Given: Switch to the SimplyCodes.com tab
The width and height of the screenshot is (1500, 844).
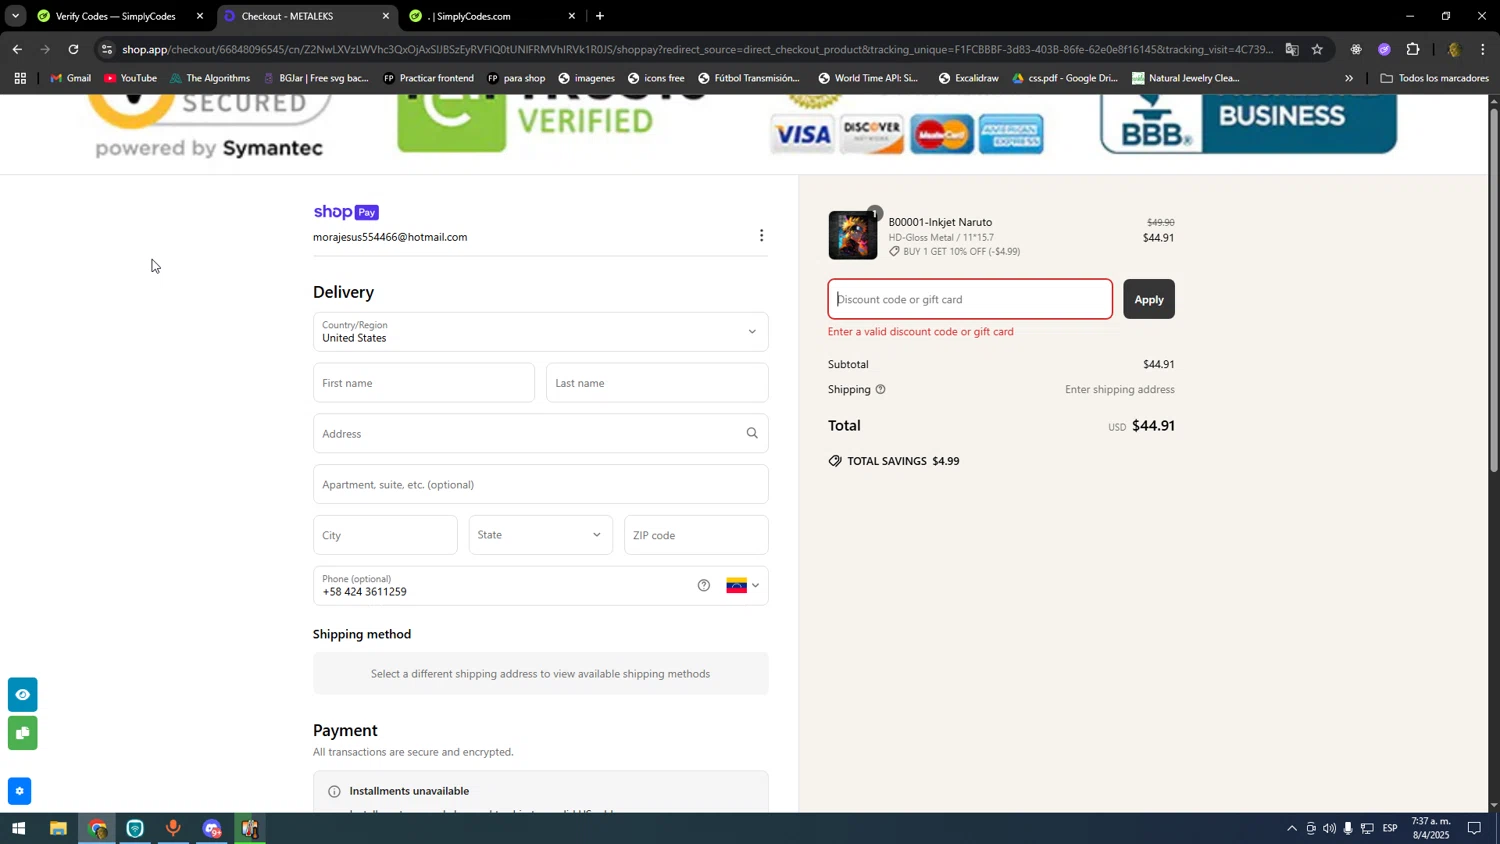Looking at the screenshot, I should (490, 16).
